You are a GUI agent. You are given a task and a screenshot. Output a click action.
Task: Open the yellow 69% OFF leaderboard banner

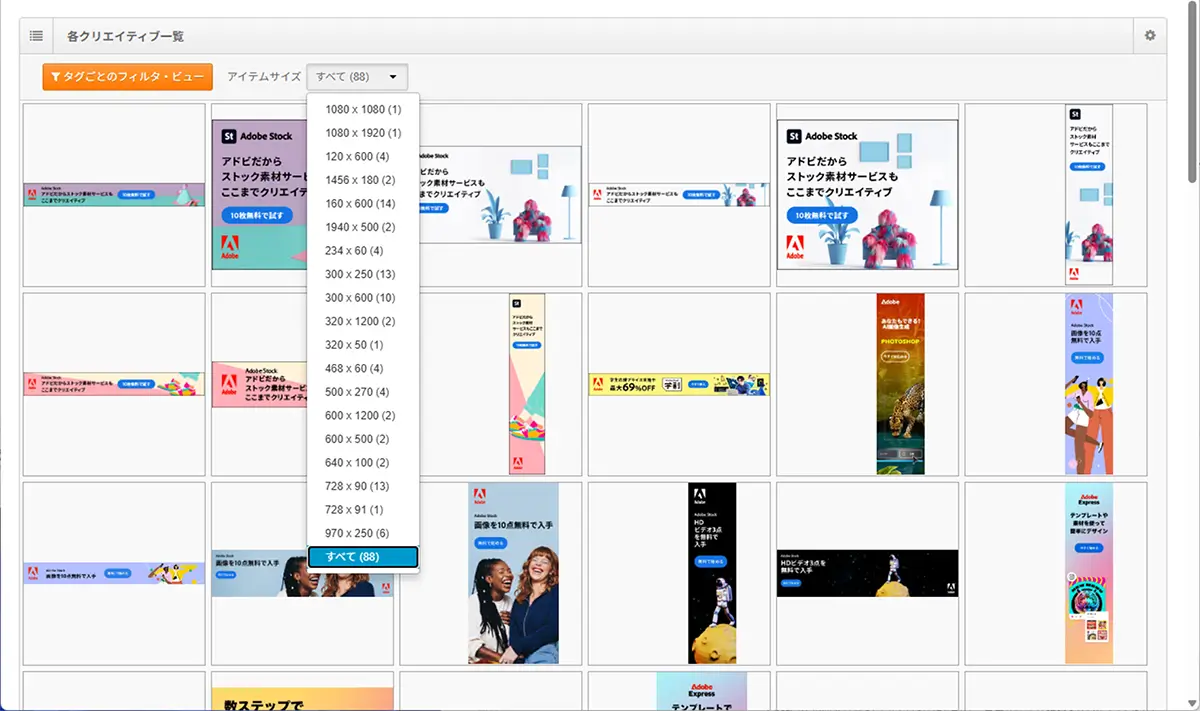point(679,385)
